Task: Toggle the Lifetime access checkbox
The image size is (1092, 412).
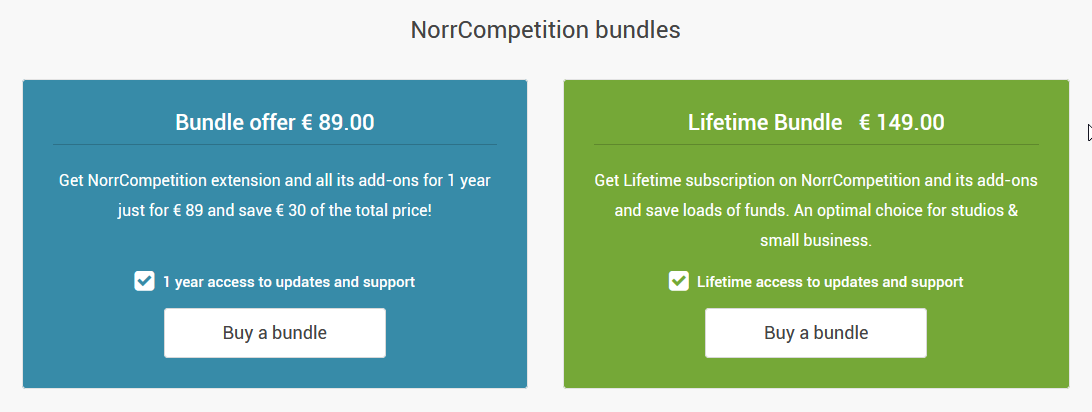Action: [x=679, y=281]
